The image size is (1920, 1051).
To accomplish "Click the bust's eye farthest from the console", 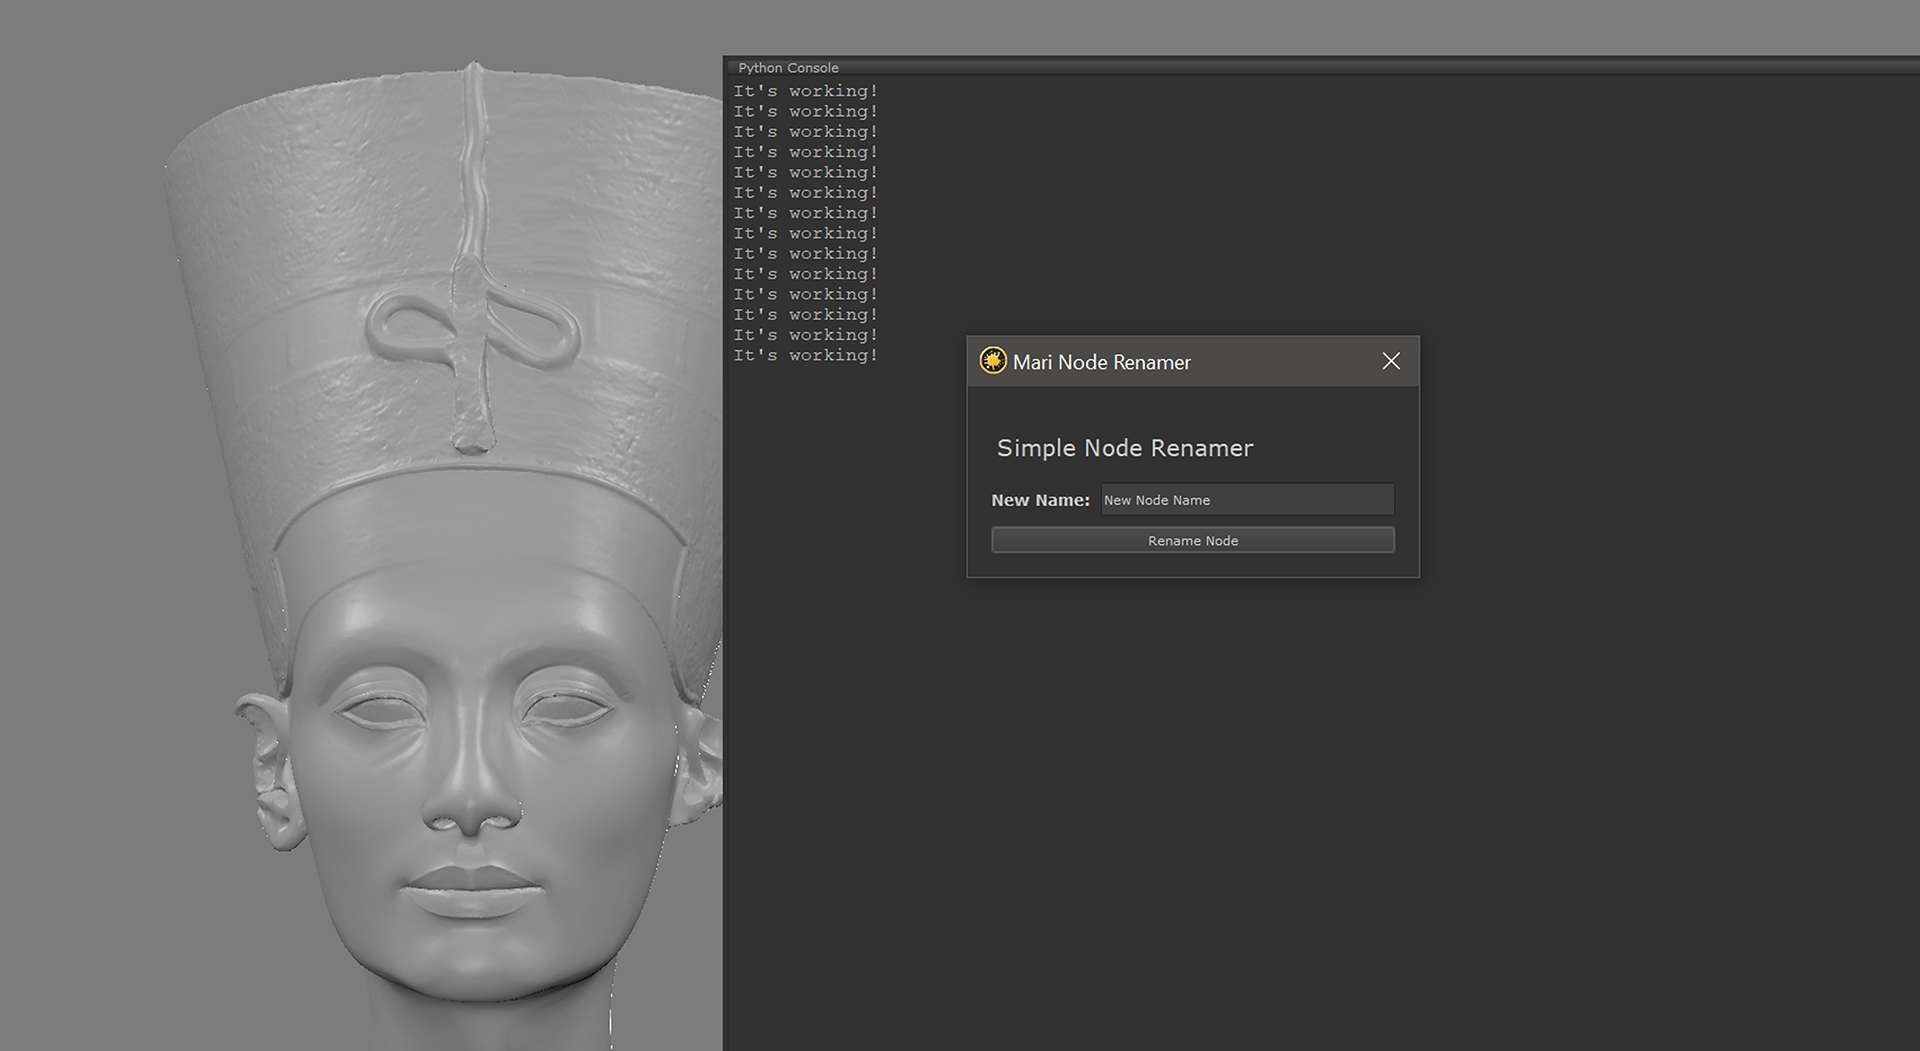I will (382, 713).
